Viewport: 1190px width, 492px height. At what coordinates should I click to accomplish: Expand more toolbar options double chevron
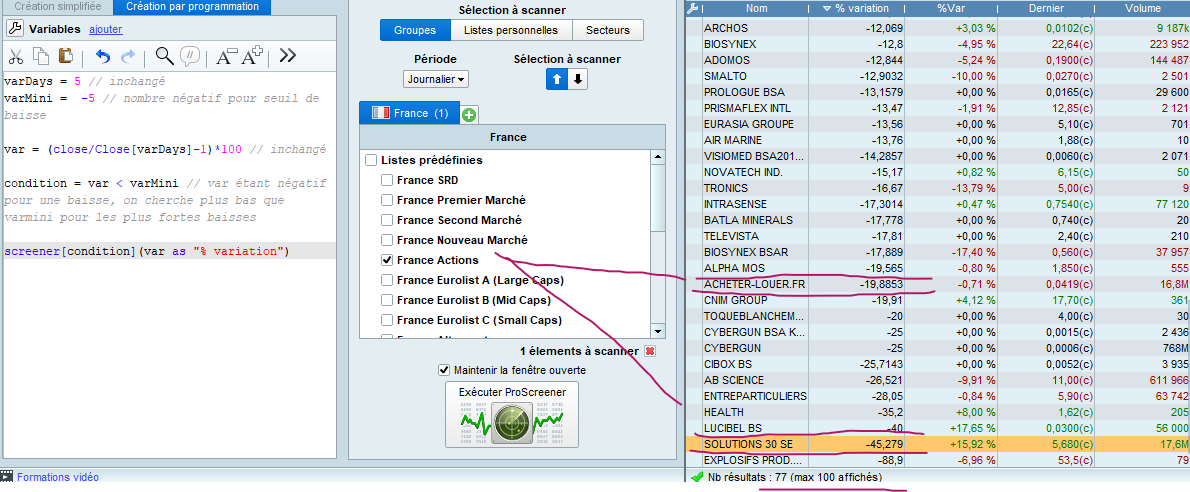288,55
